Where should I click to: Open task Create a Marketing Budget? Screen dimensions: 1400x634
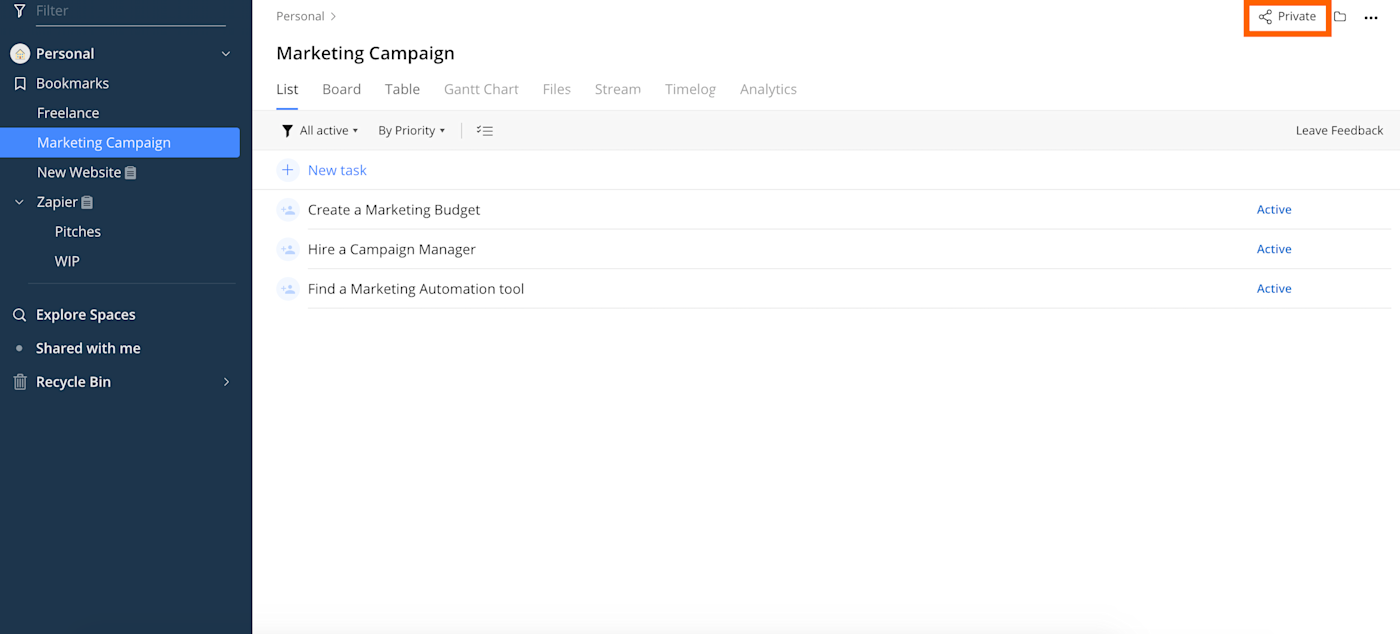pos(394,210)
